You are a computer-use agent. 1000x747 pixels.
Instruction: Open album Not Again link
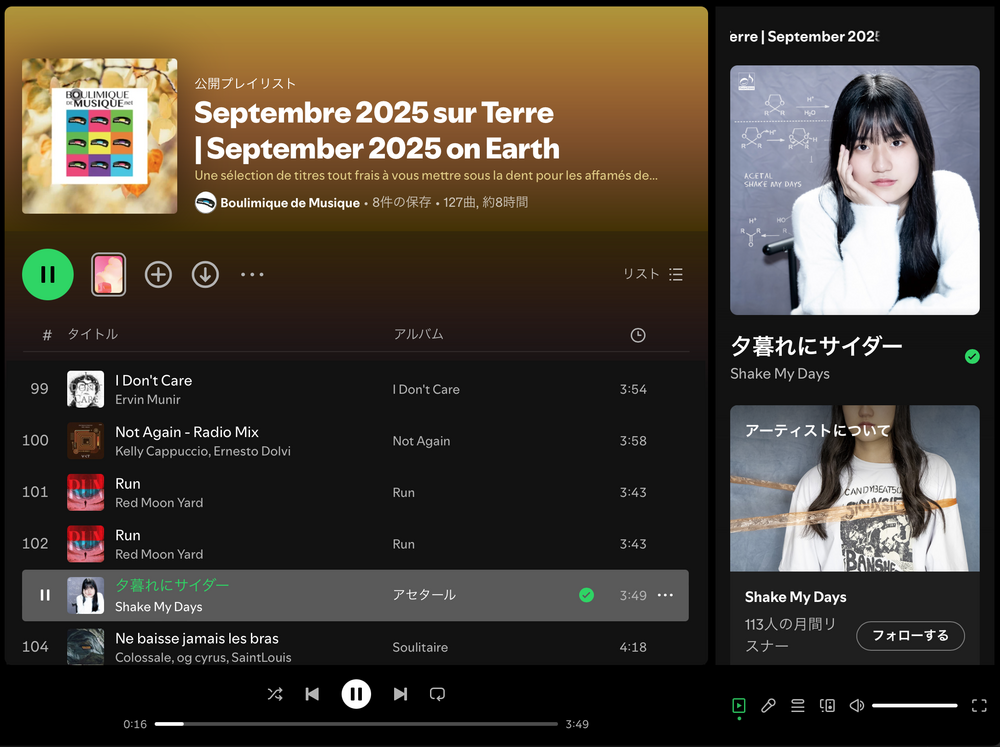[x=422, y=441]
